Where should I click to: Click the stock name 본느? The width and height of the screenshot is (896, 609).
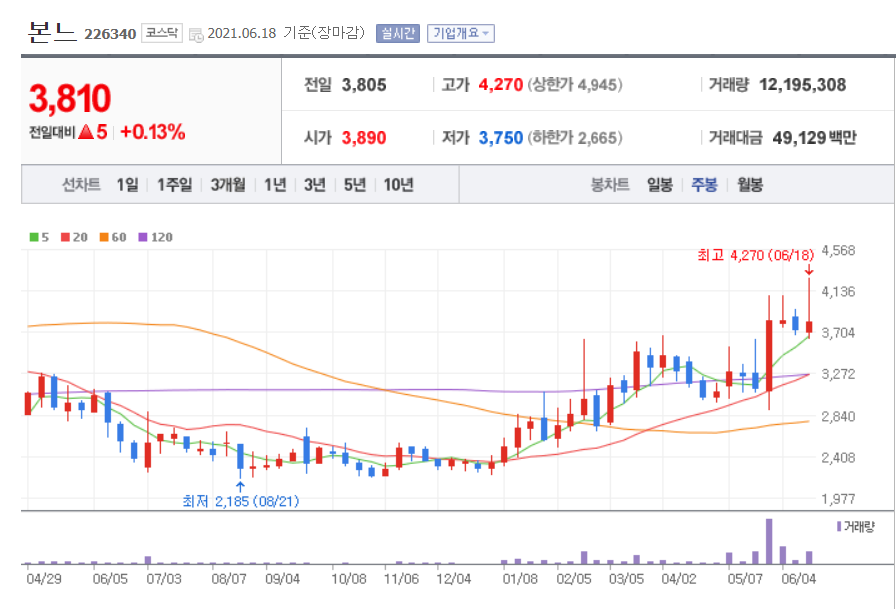tap(51, 33)
